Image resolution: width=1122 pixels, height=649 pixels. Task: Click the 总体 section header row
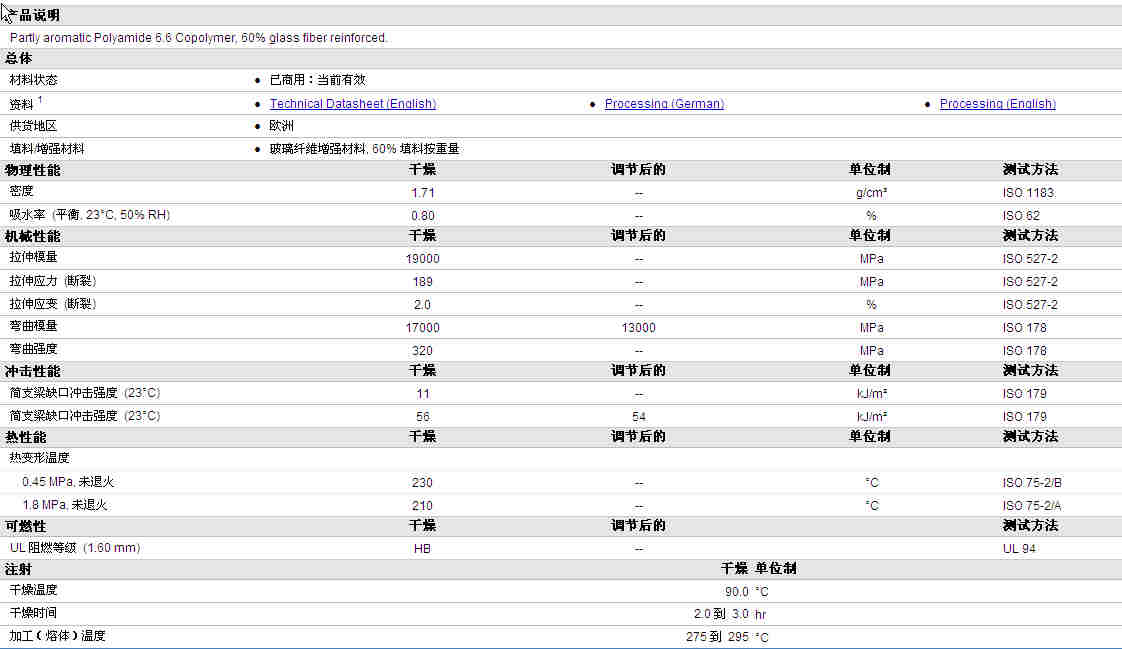tap(19, 58)
